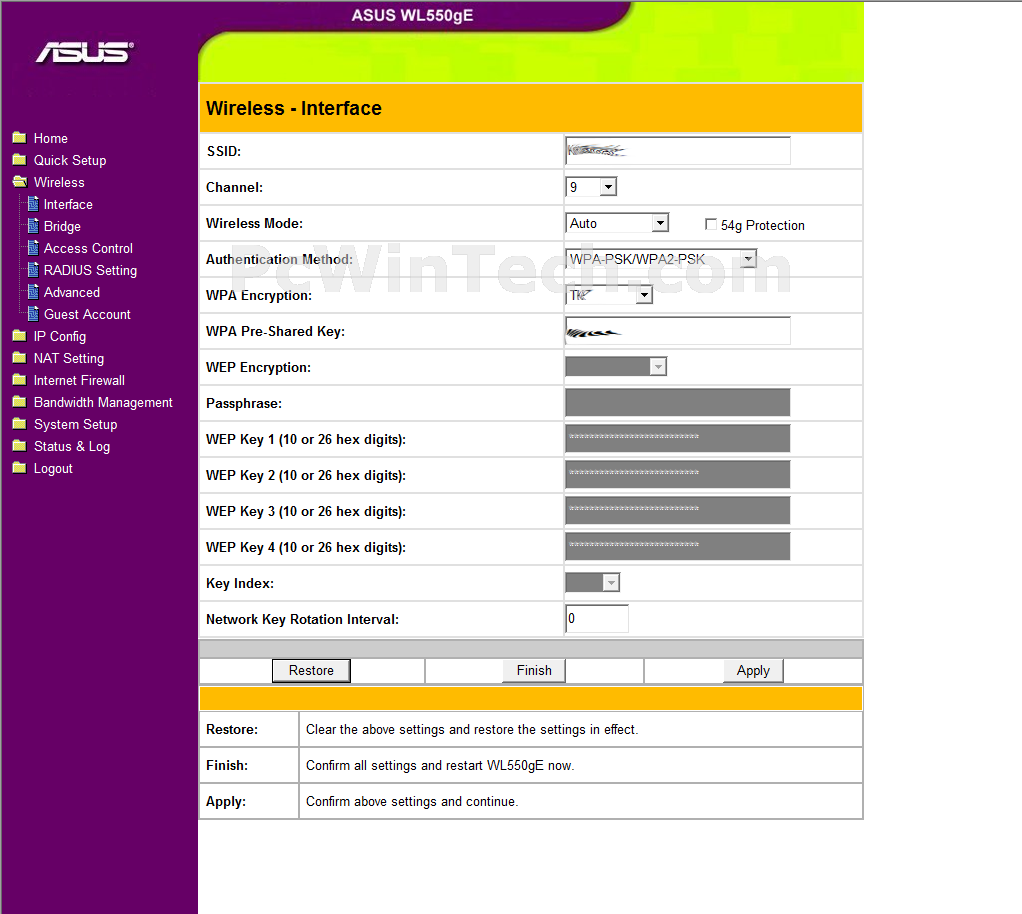Click the WEP Key 3 field
This screenshot has width=1022, height=914.
click(x=678, y=510)
